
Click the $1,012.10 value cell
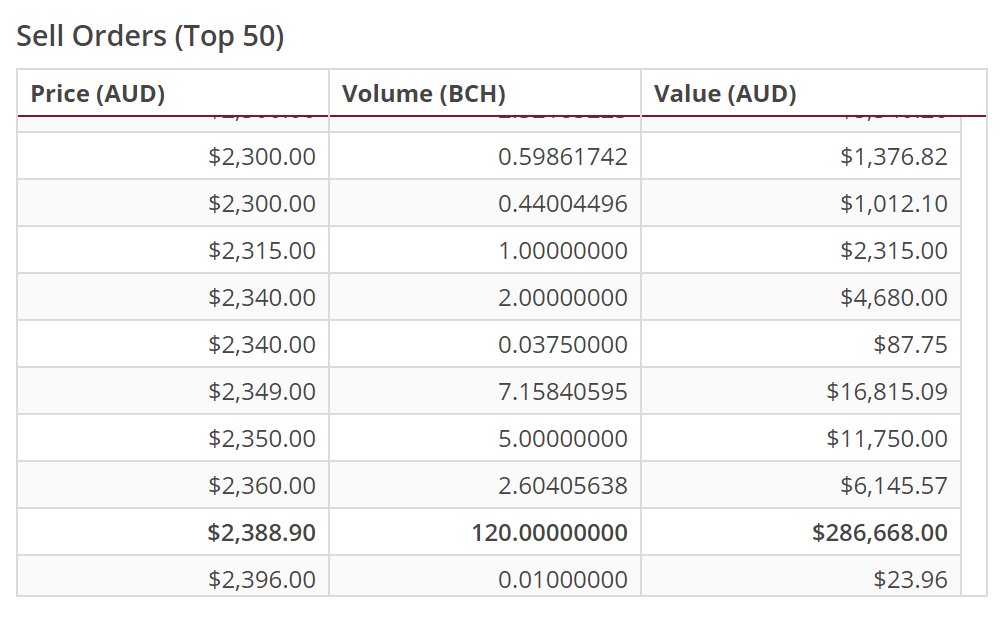pos(893,204)
